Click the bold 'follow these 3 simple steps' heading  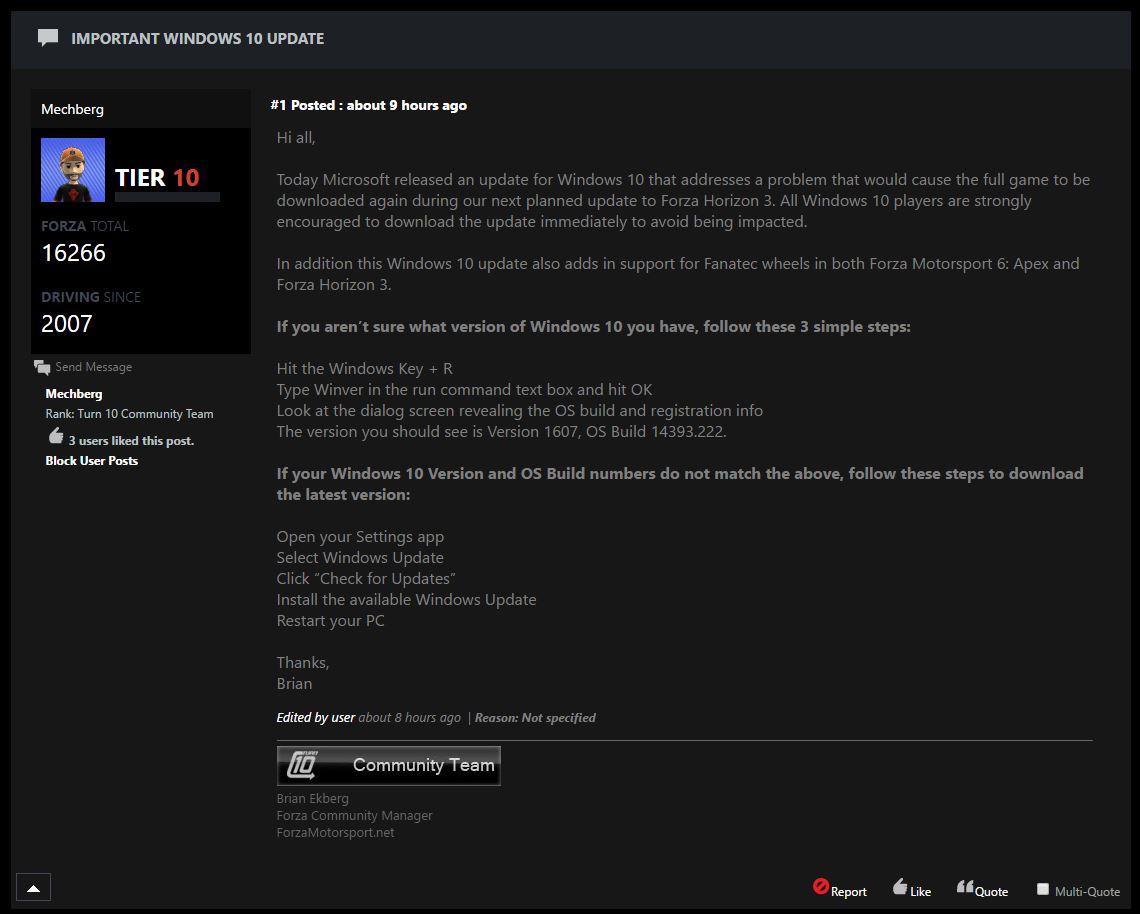pos(593,327)
